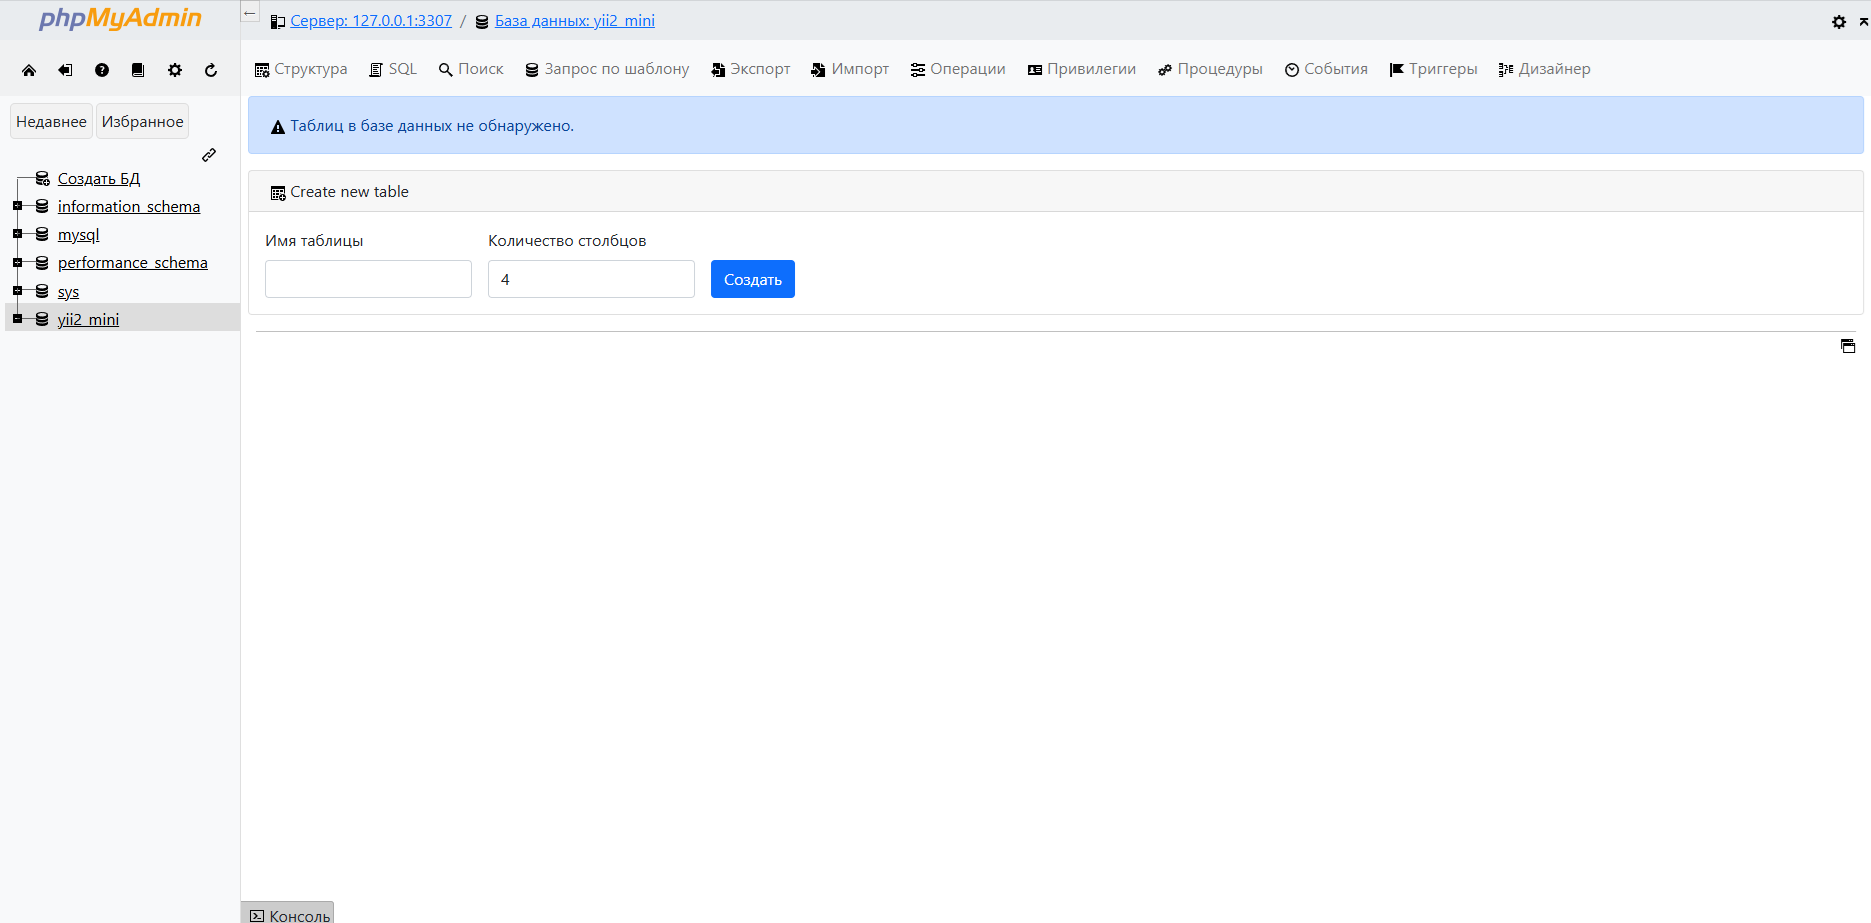
Task: Expand the mysql database node
Action: tap(17, 234)
